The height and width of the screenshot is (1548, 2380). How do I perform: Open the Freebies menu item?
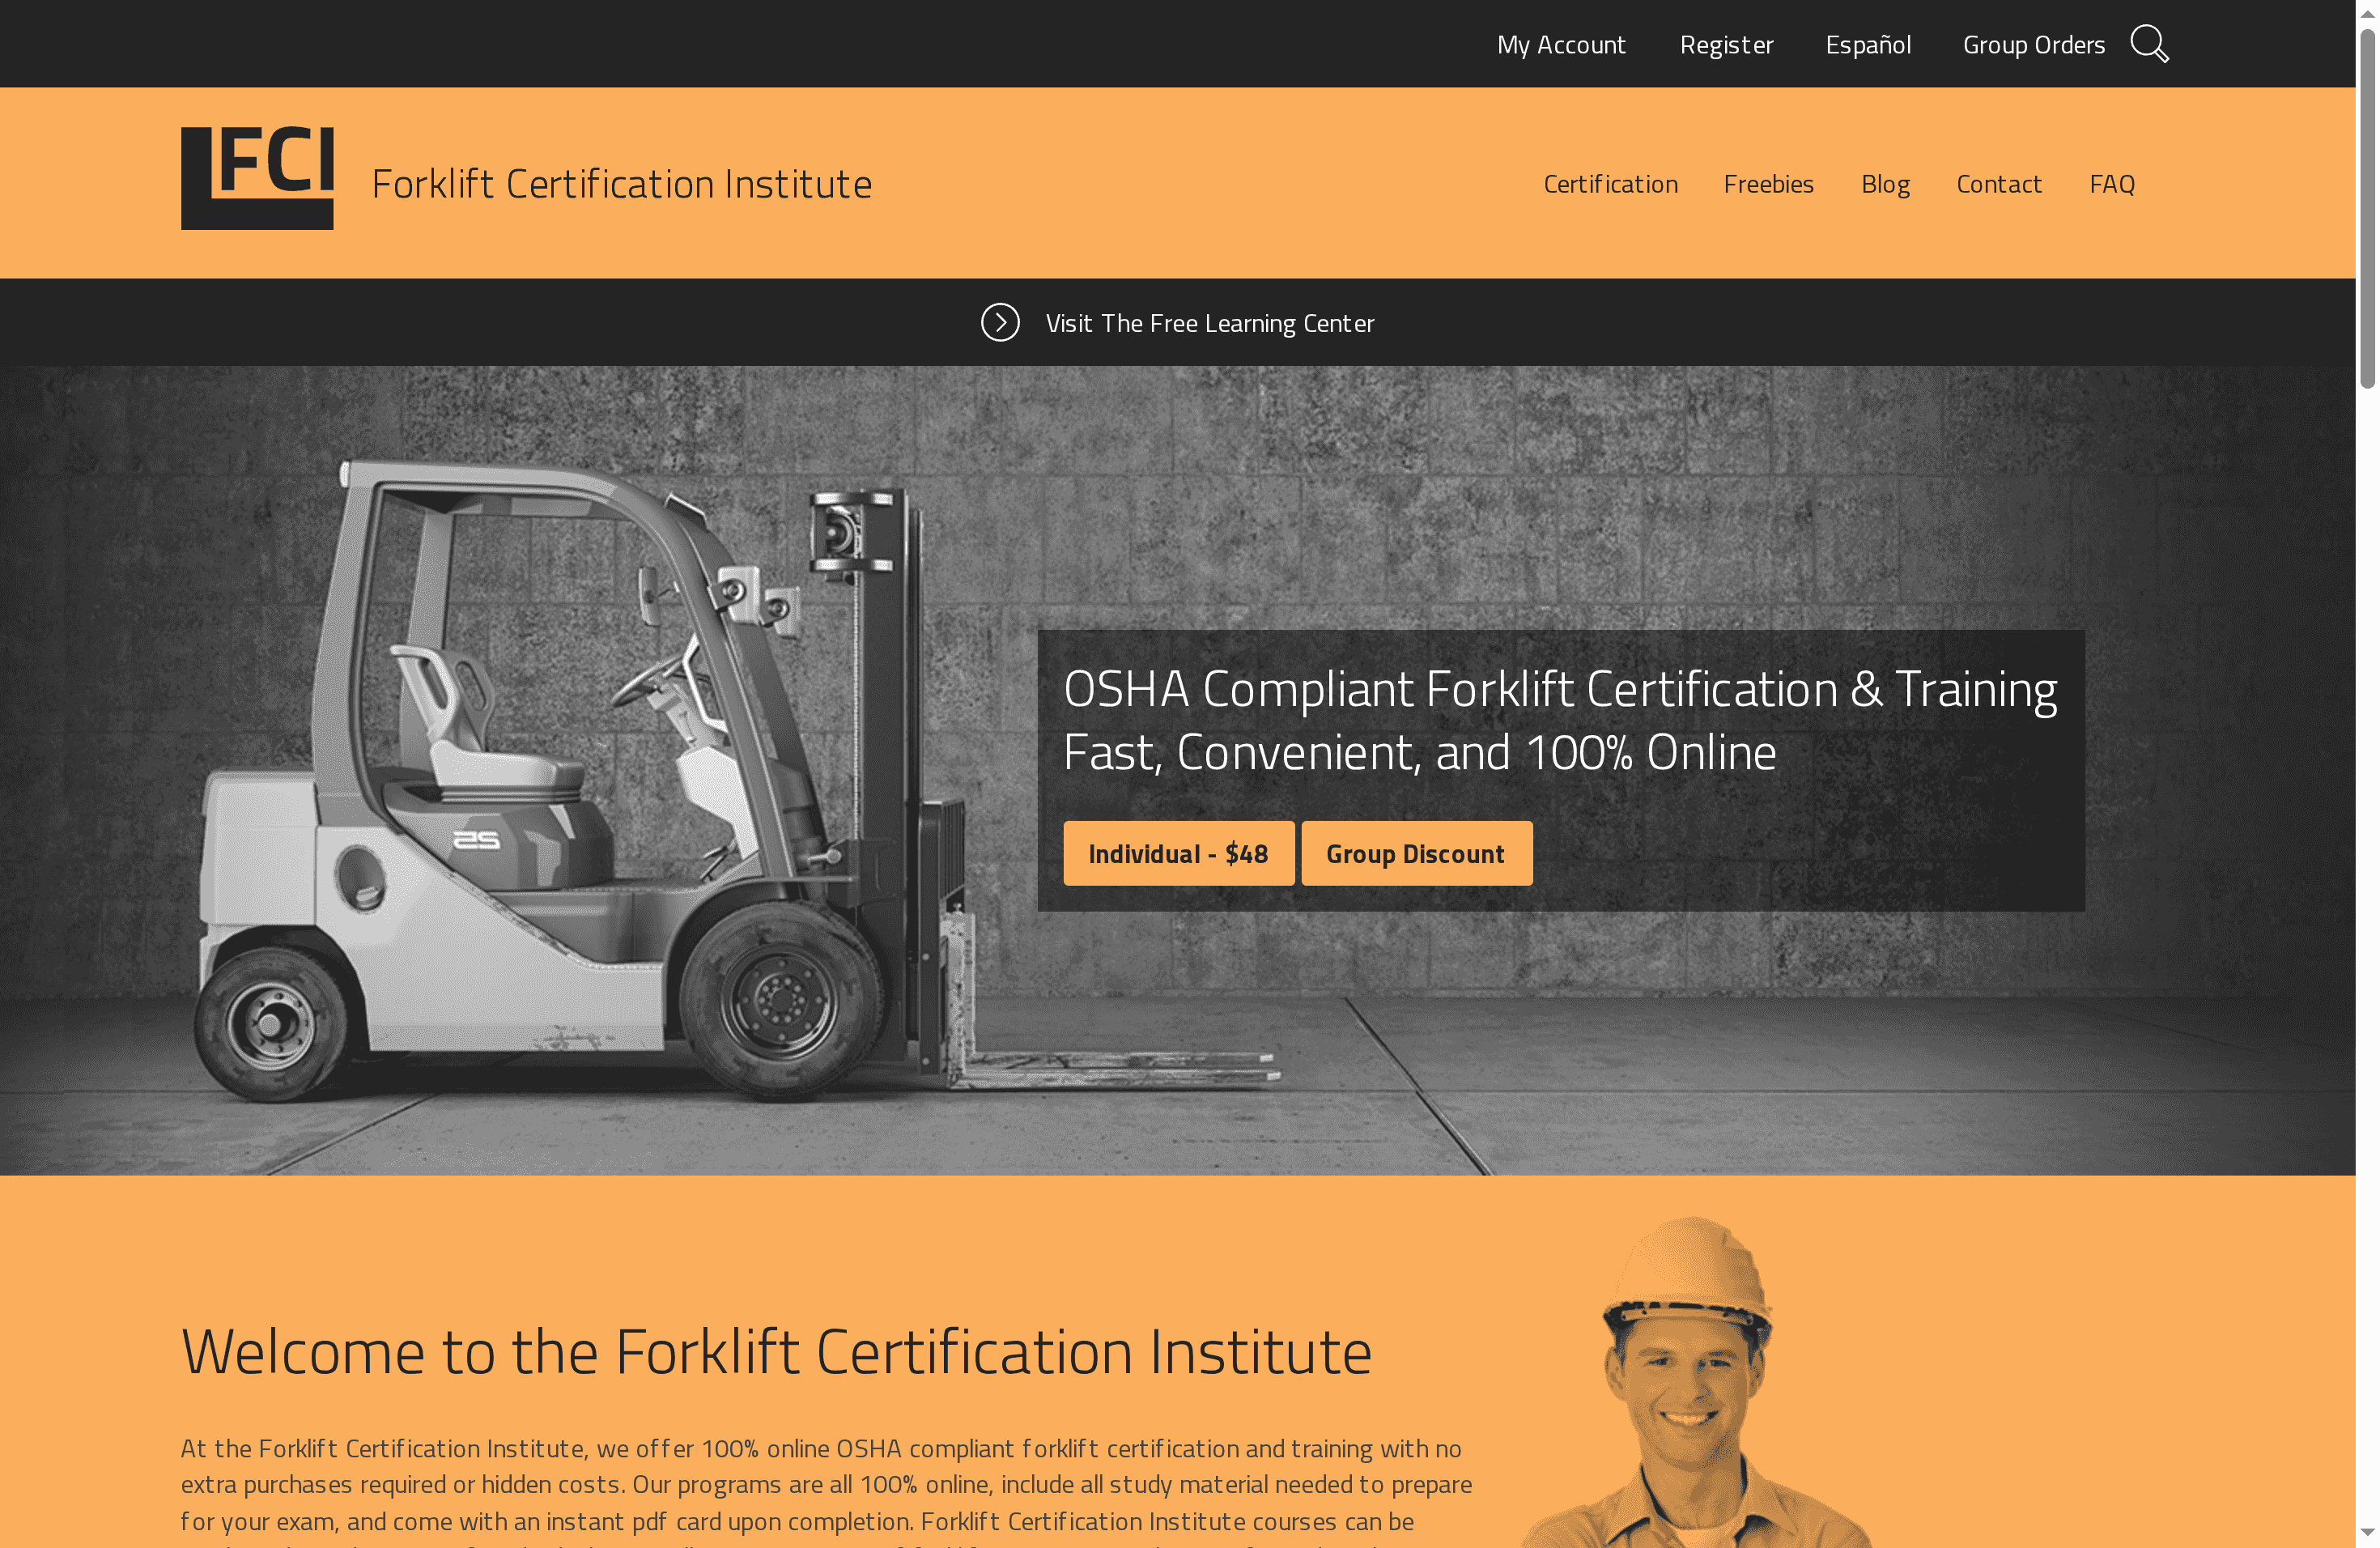[x=1767, y=184]
